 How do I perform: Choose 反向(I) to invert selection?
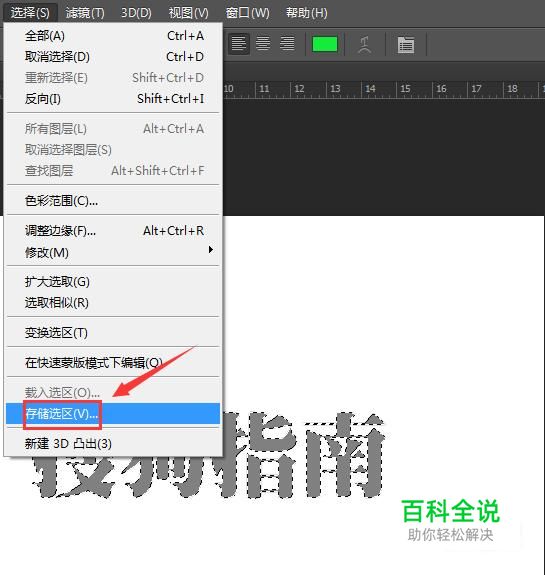point(113,99)
